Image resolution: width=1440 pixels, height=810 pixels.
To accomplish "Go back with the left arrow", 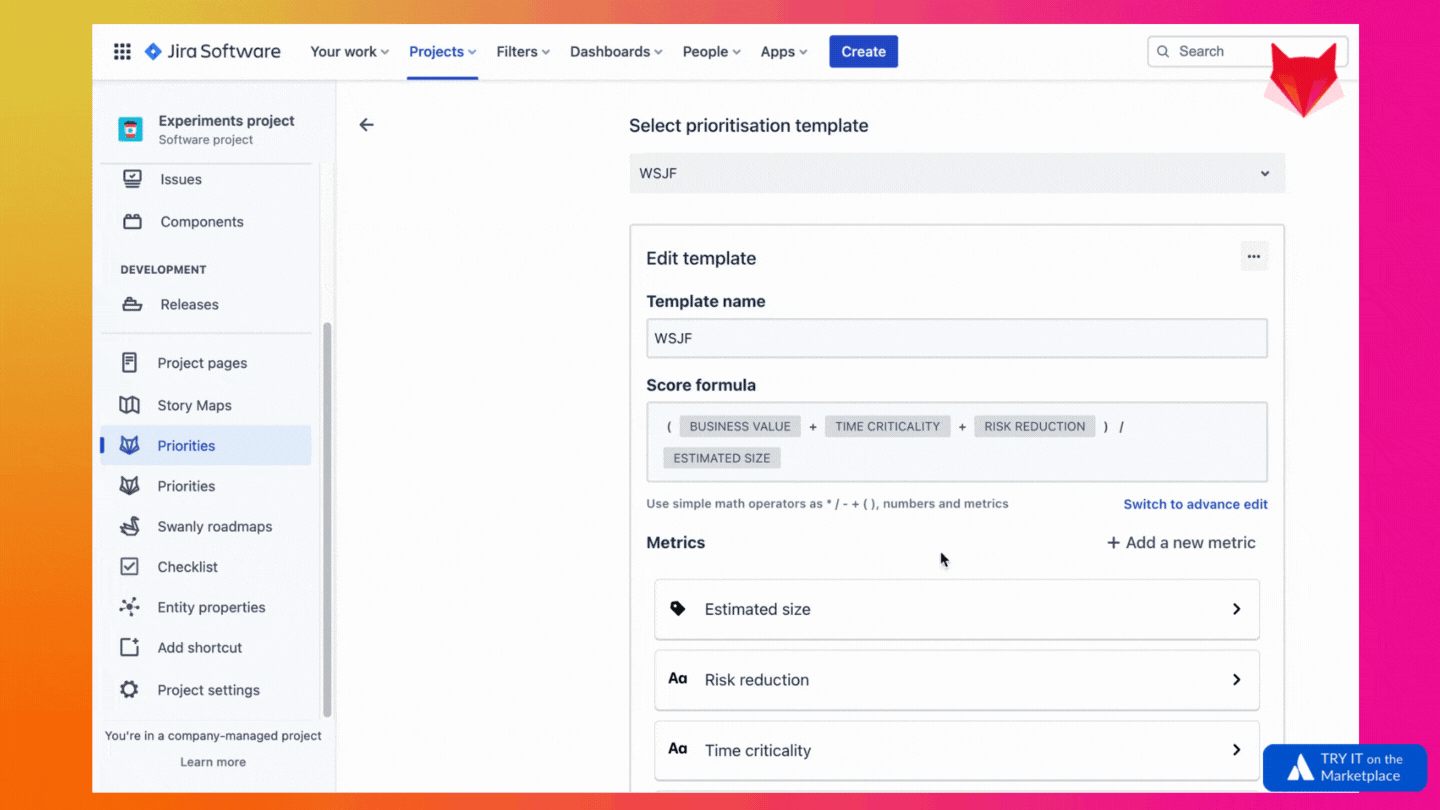I will pos(366,125).
